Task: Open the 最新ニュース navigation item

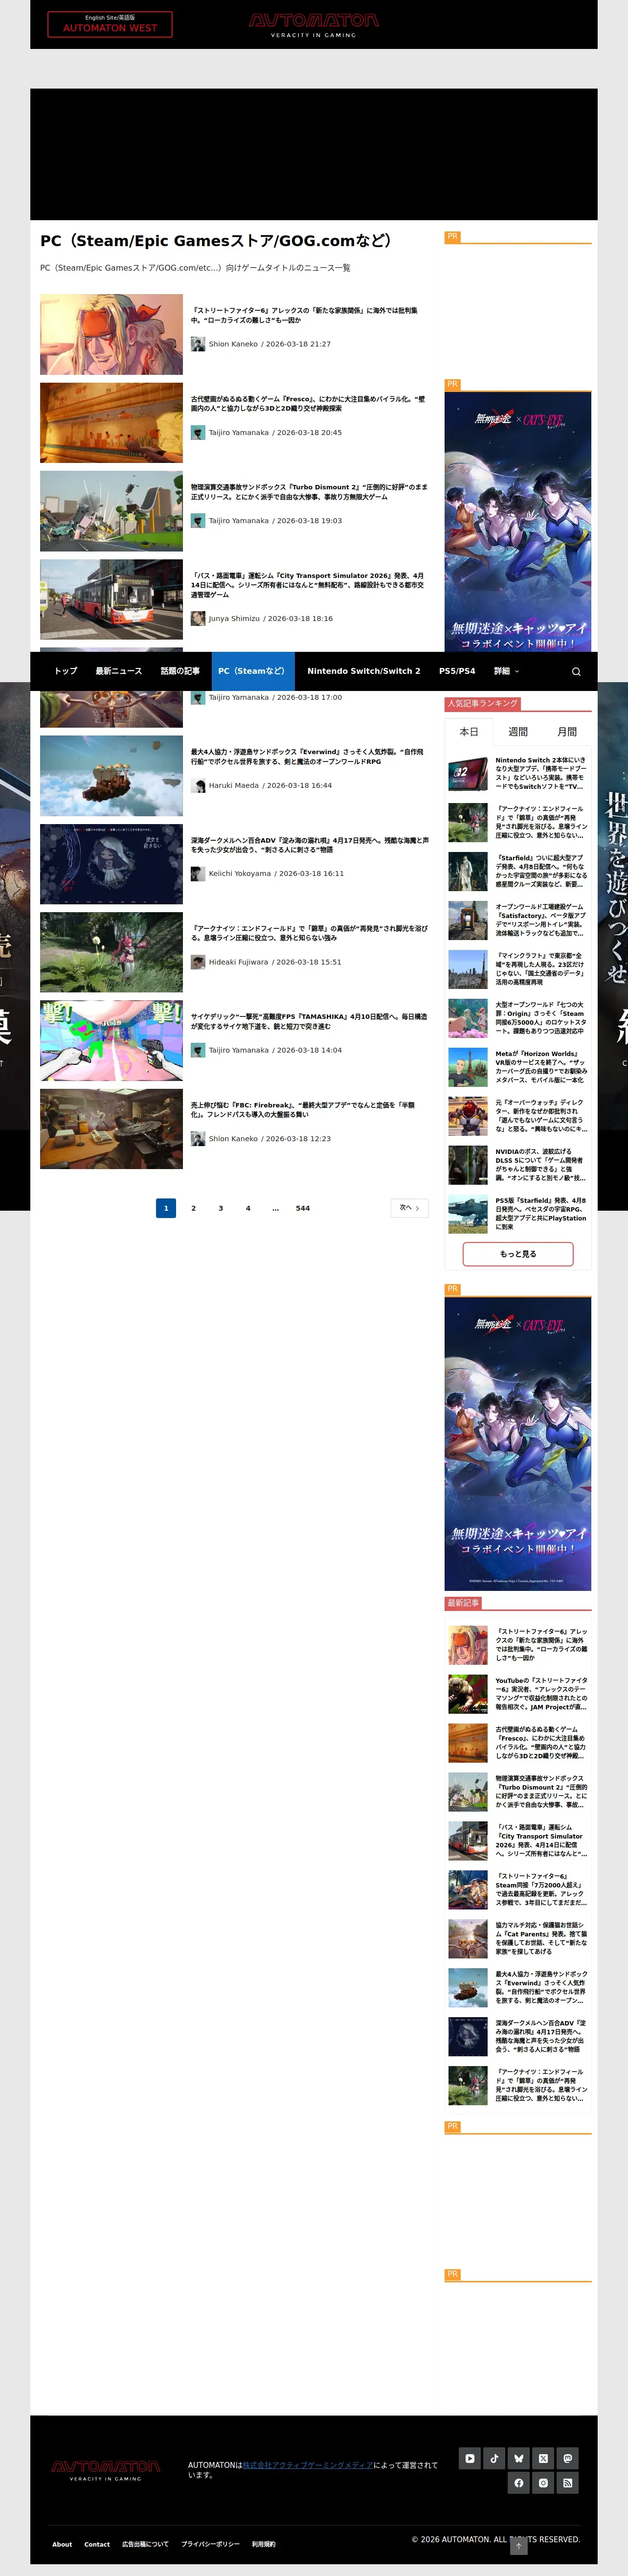Action: point(119,671)
